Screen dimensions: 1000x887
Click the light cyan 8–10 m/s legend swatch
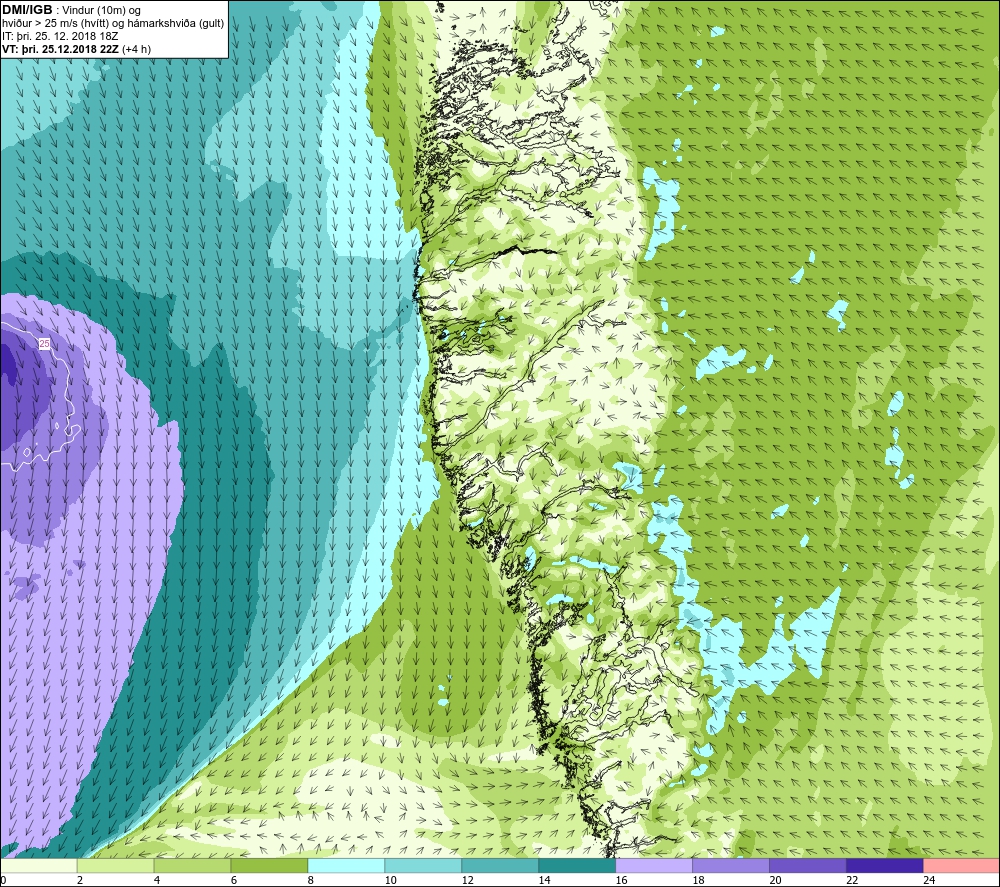coord(346,865)
